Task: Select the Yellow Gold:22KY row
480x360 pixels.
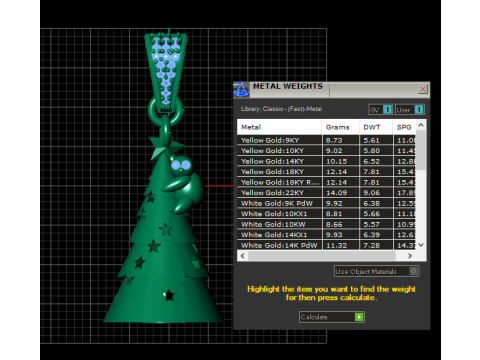Action: (326, 193)
